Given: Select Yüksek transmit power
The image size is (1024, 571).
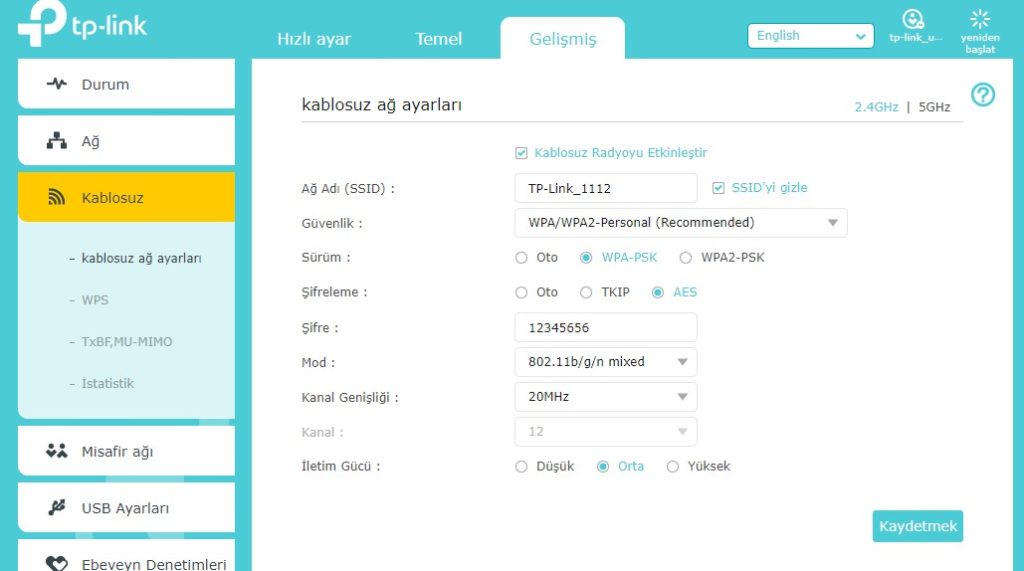Looking at the screenshot, I should (673, 466).
